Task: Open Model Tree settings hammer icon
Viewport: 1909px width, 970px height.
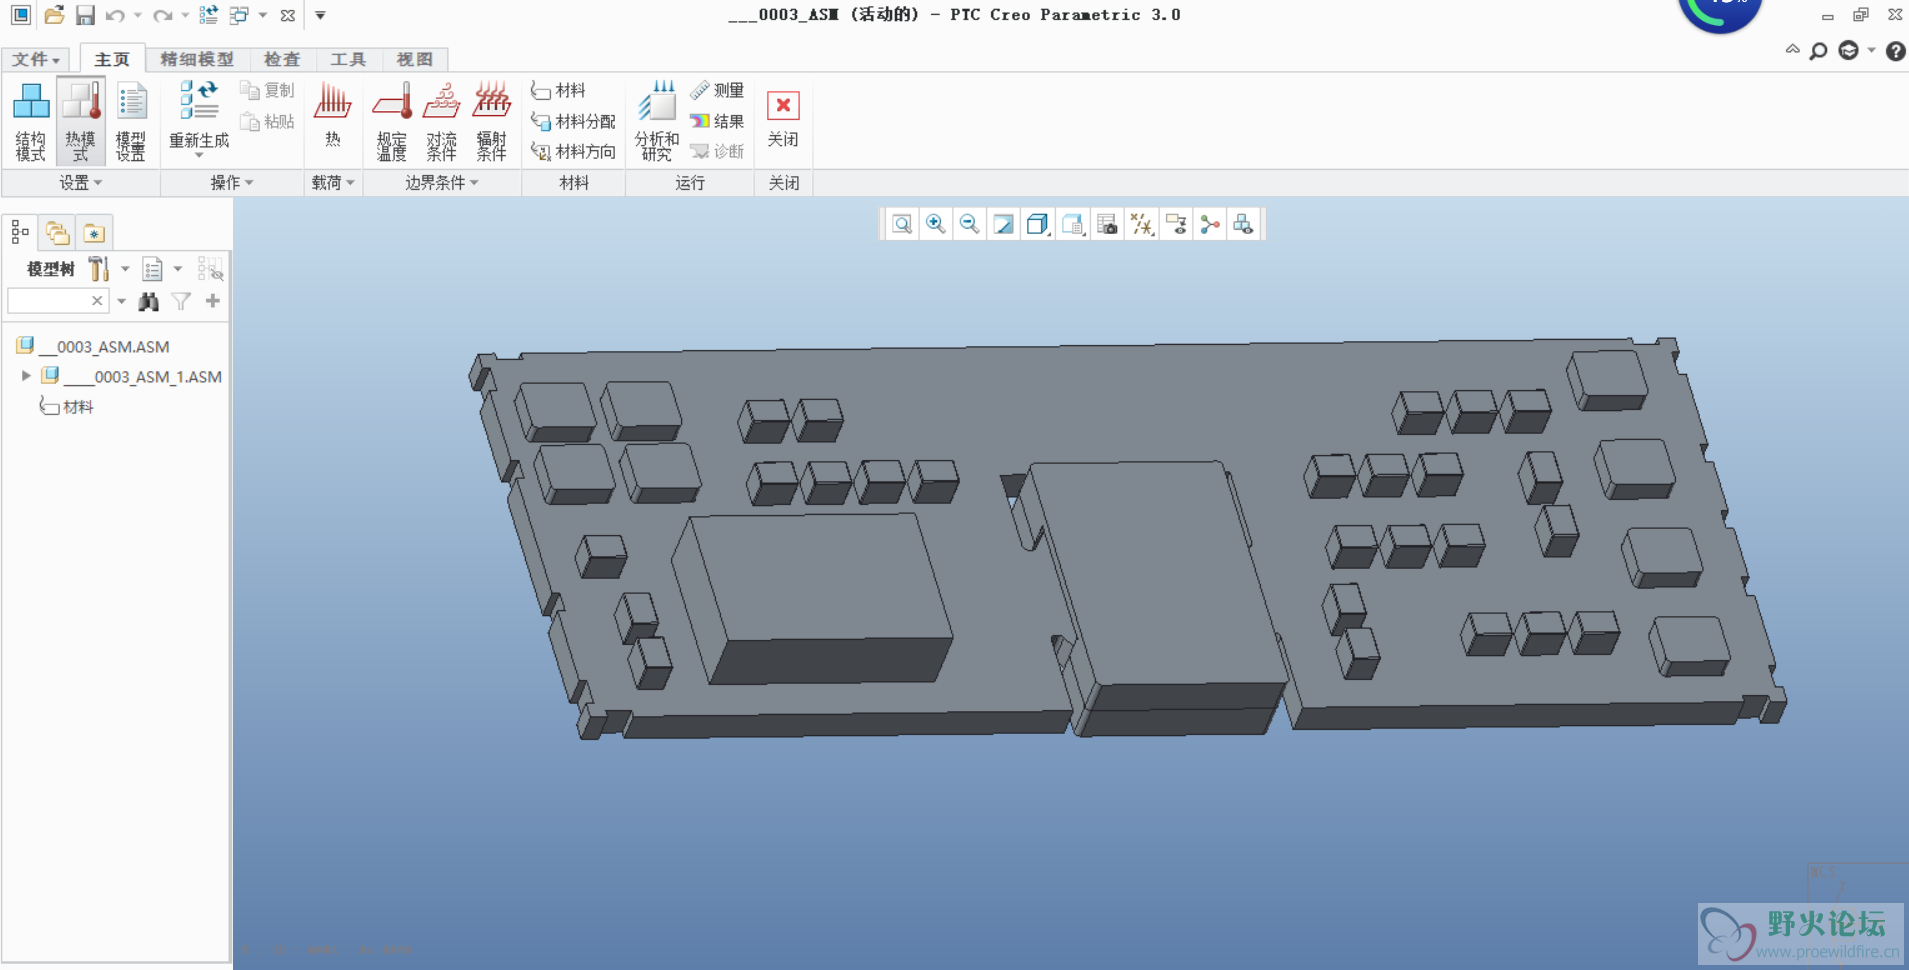Action: (x=99, y=268)
